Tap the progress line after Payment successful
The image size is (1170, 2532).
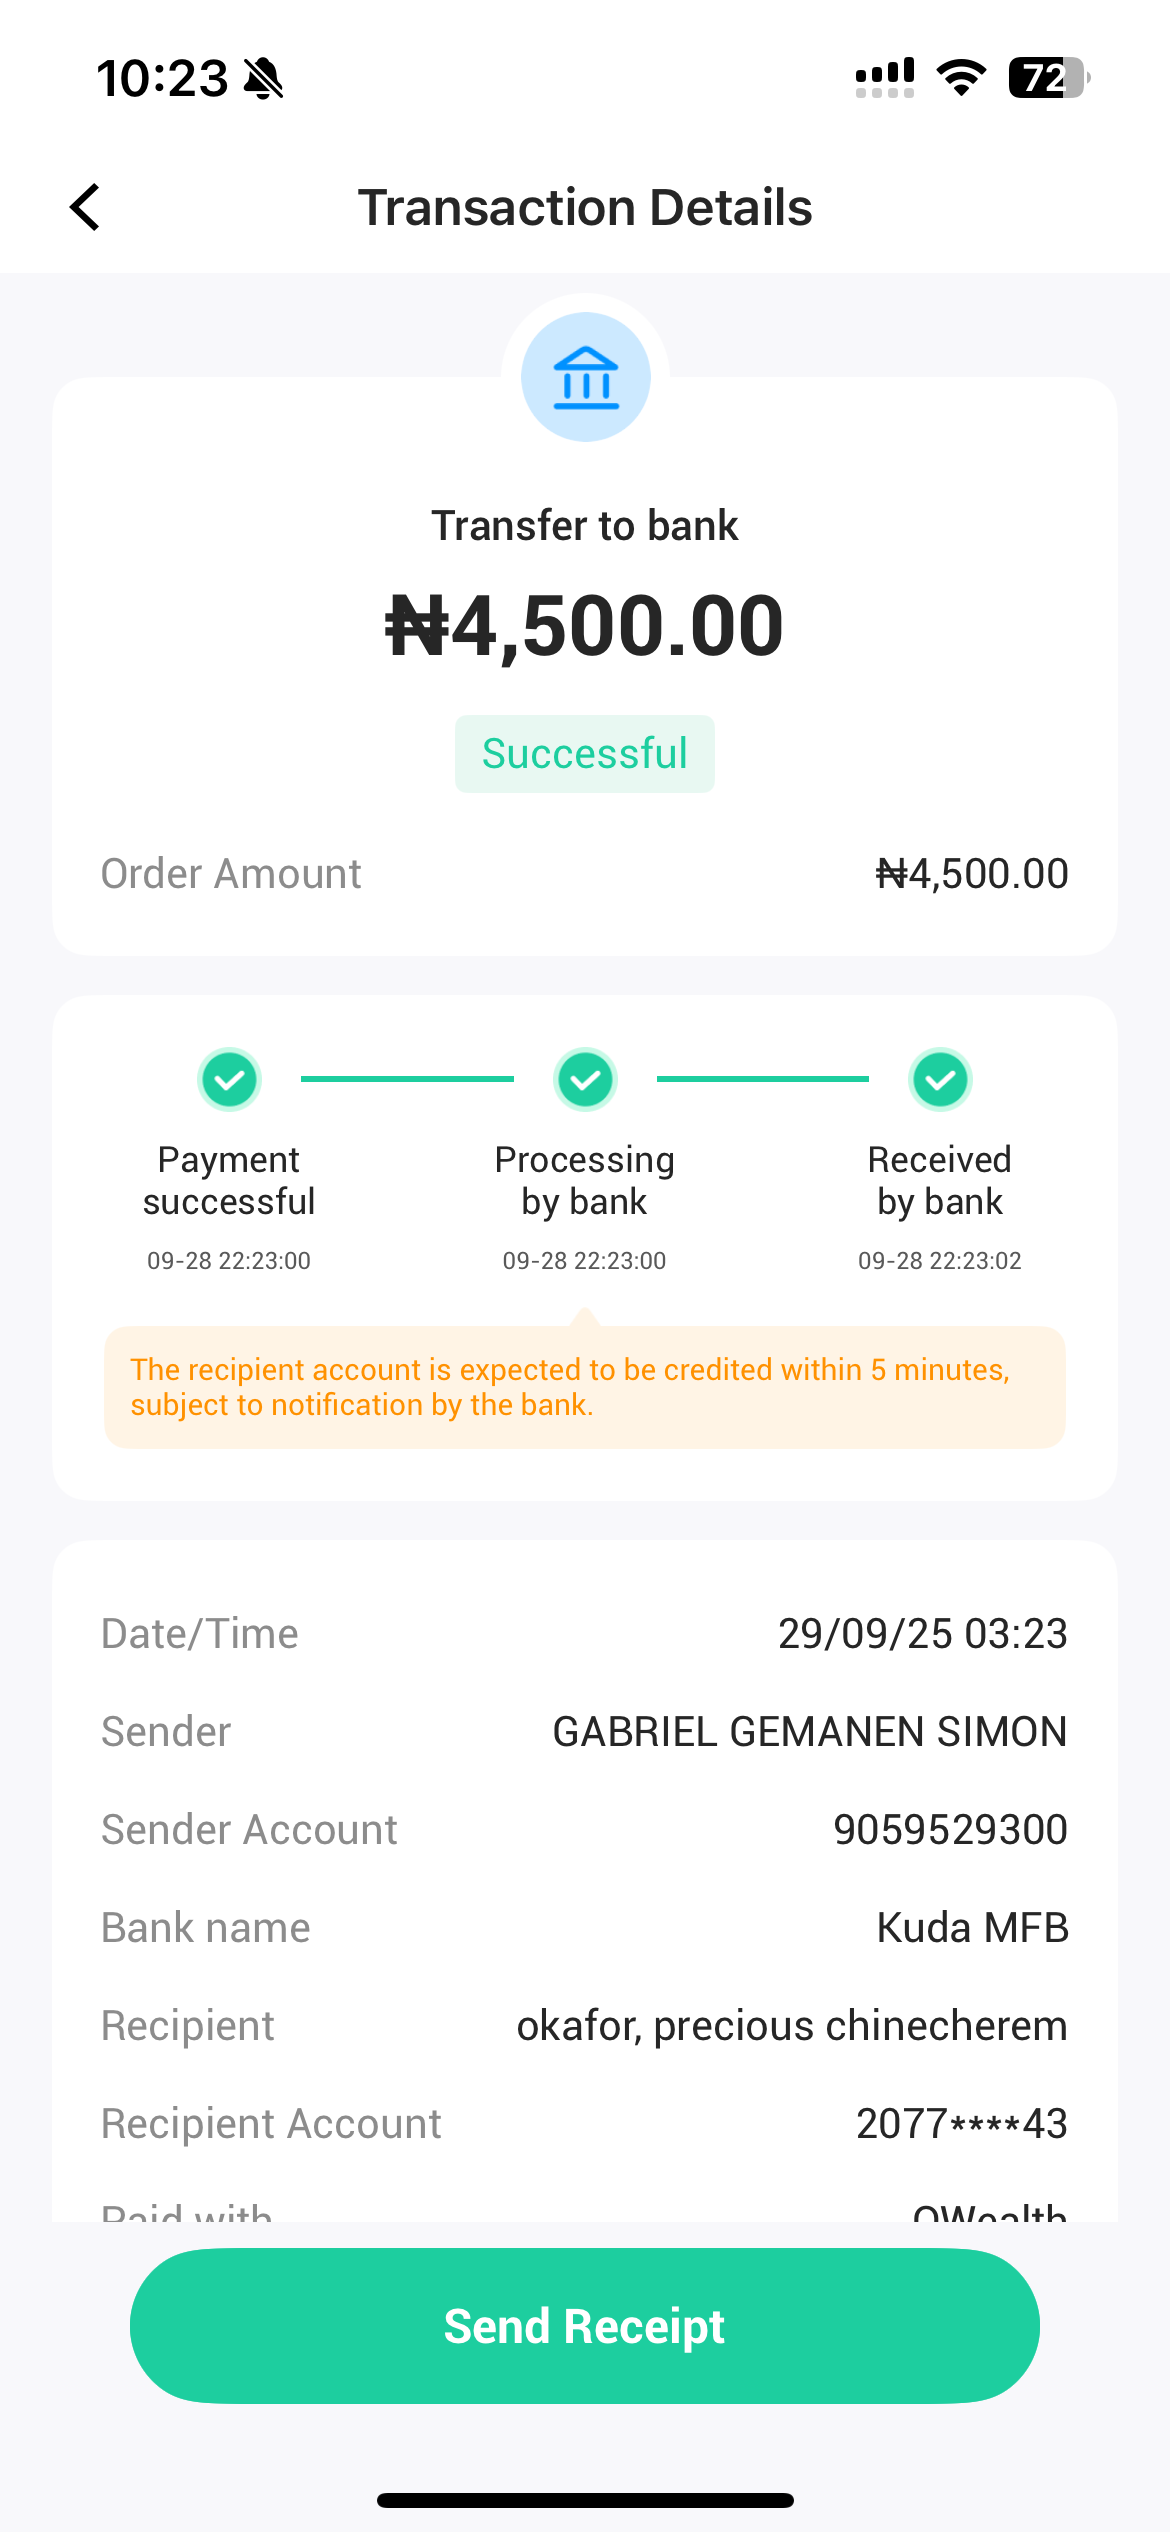coord(407,1079)
